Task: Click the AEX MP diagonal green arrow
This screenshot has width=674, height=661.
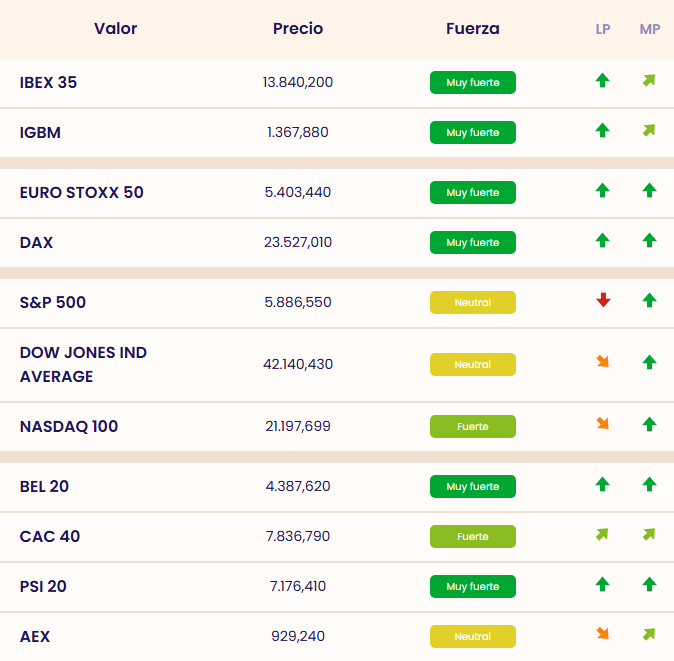Action: pyautogui.click(x=649, y=634)
